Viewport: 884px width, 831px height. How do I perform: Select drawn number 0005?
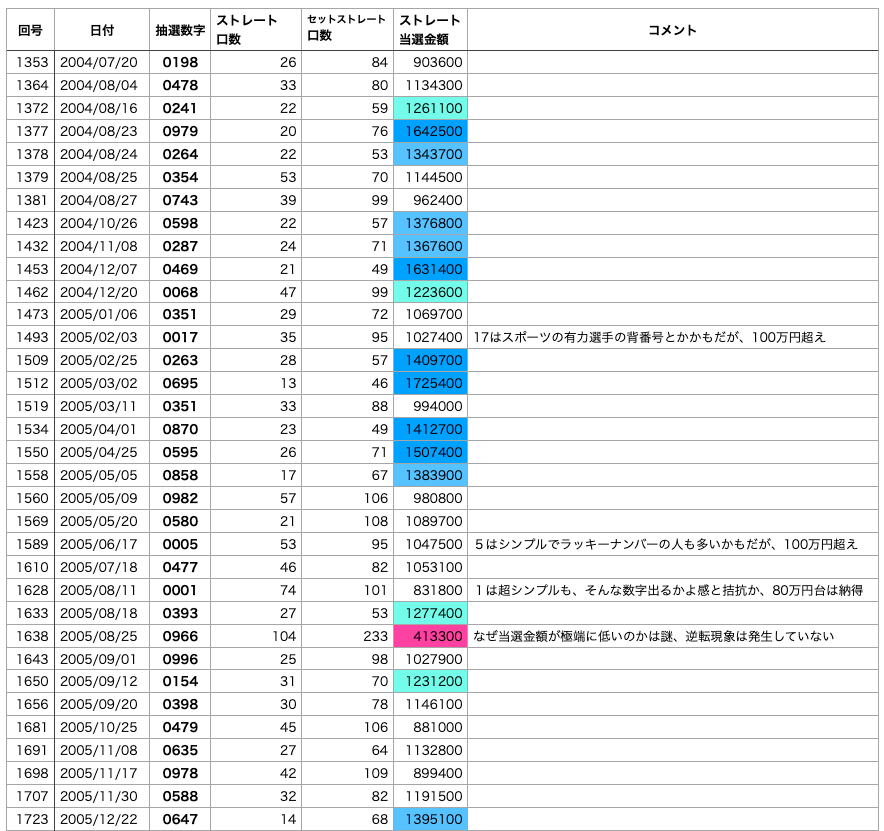[x=180, y=545]
